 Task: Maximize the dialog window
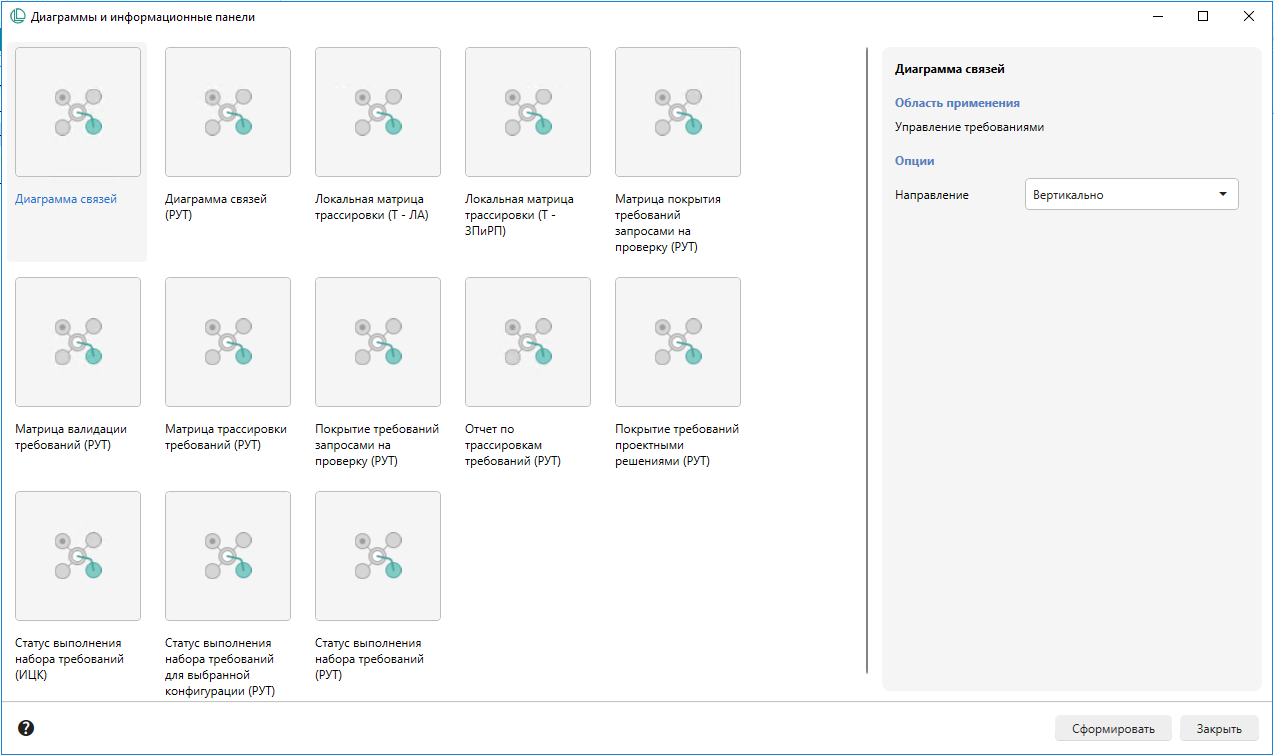pyautogui.click(x=1203, y=16)
